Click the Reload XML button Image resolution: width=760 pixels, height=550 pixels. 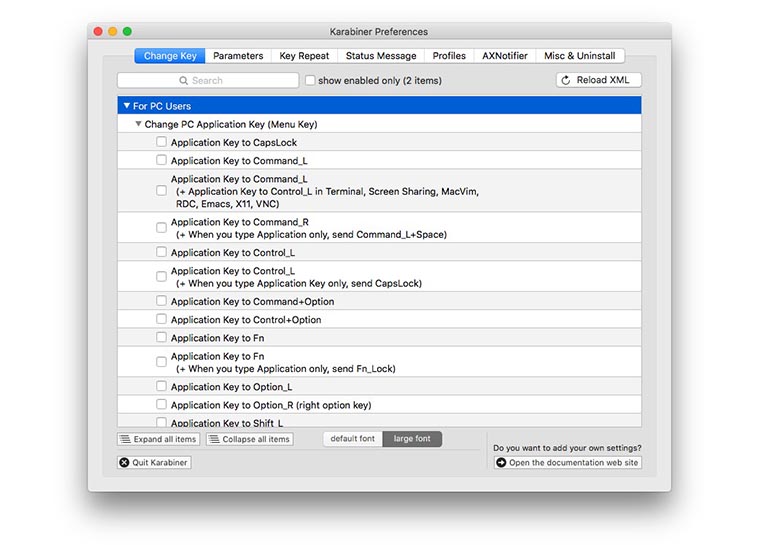pyautogui.click(x=599, y=80)
